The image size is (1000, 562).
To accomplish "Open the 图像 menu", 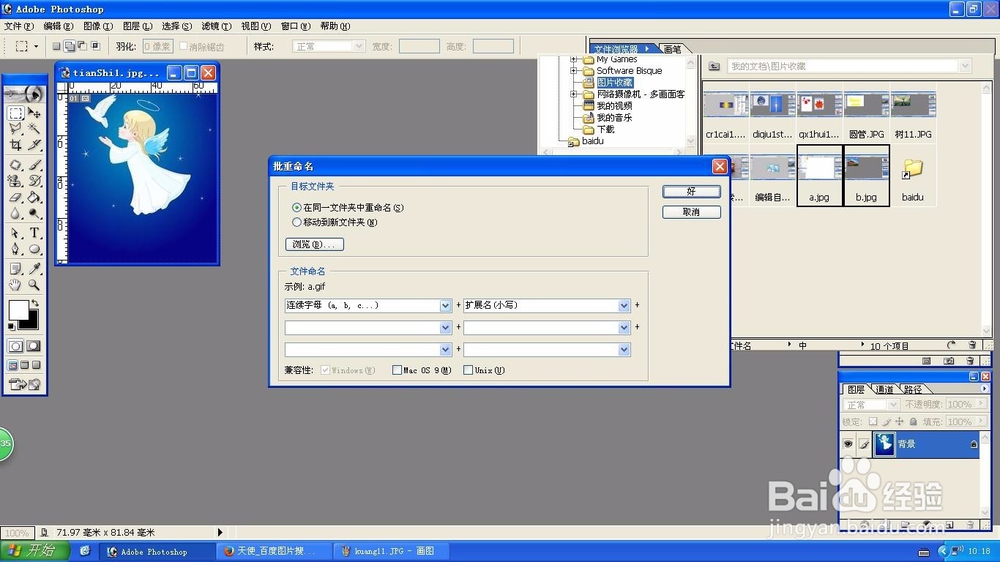I will [x=98, y=26].
